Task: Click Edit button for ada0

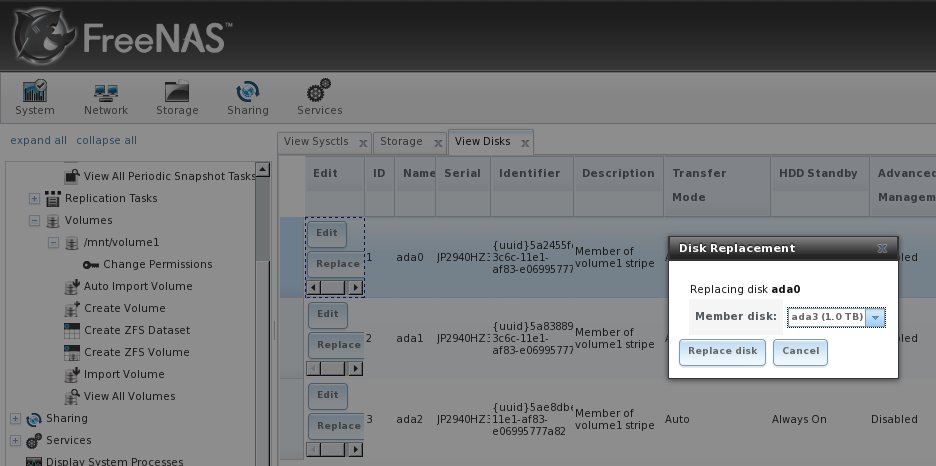Action: click(x=327, y=233)
